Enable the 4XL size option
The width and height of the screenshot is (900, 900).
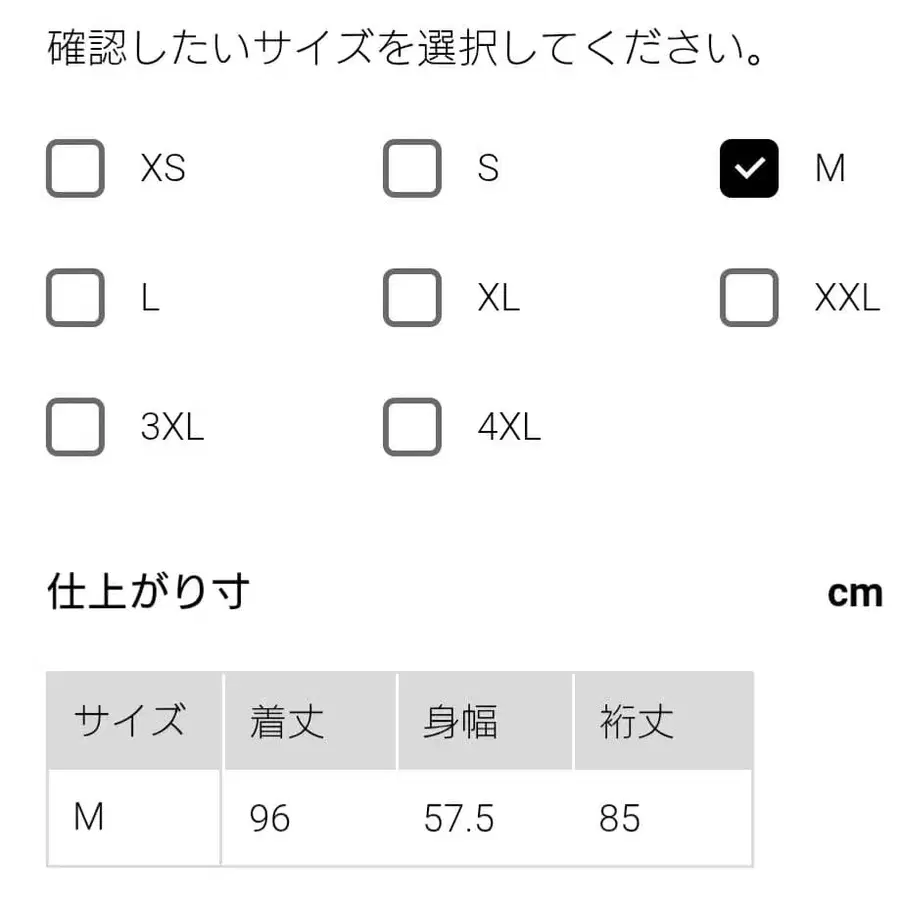tap(411, 427)
